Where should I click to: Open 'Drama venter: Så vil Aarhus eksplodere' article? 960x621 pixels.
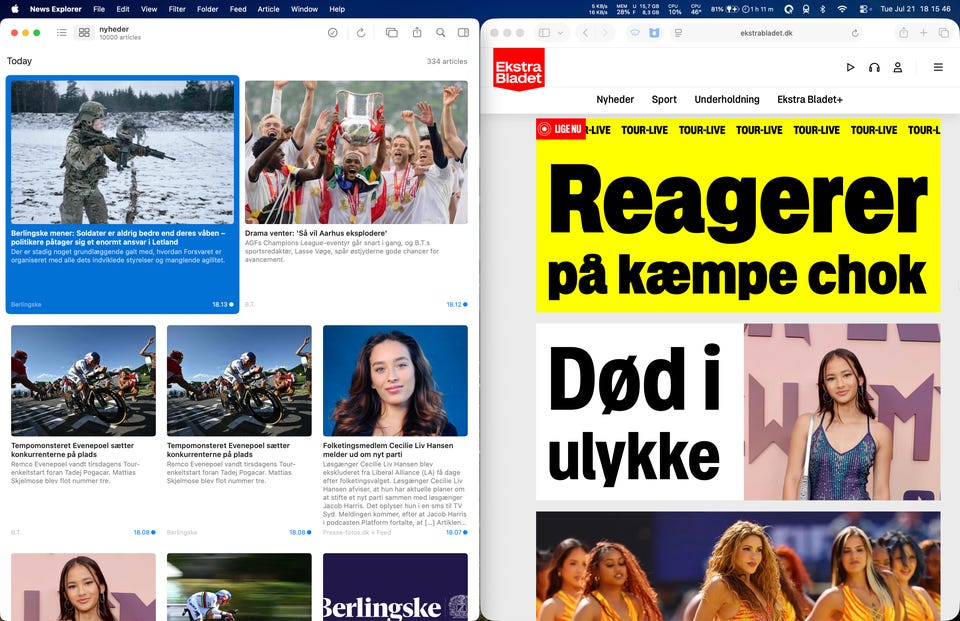pos(356,194)
